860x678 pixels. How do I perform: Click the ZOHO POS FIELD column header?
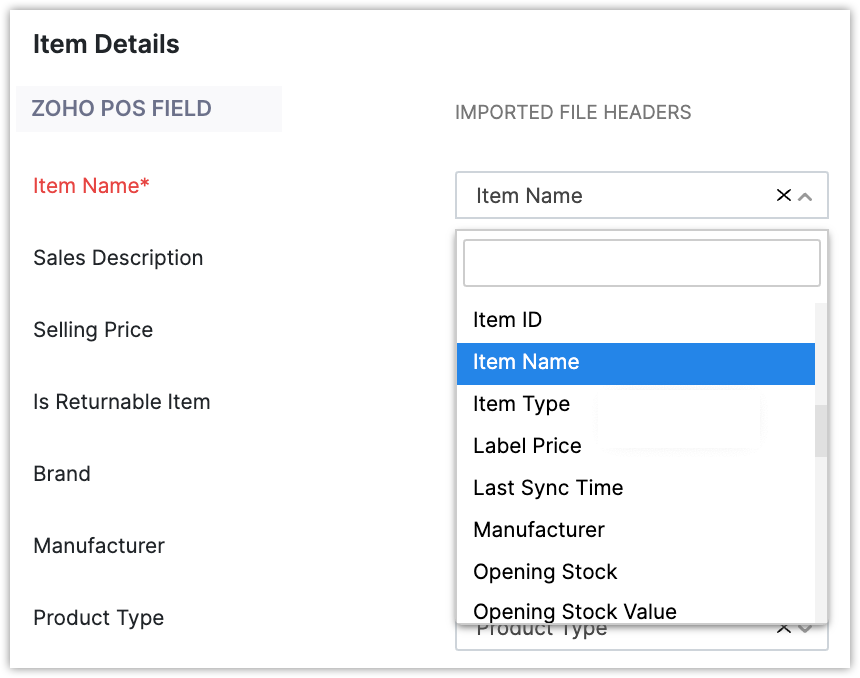(122, 108)
